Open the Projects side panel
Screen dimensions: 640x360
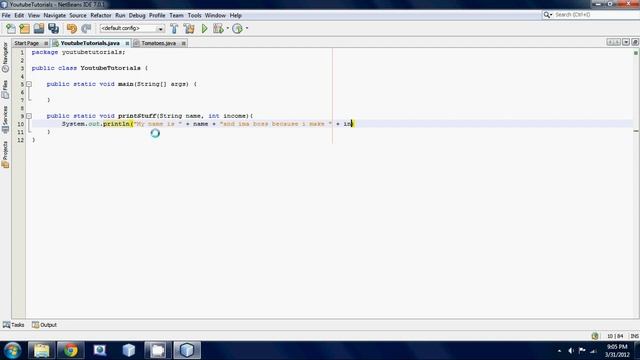tap(5, 155)
